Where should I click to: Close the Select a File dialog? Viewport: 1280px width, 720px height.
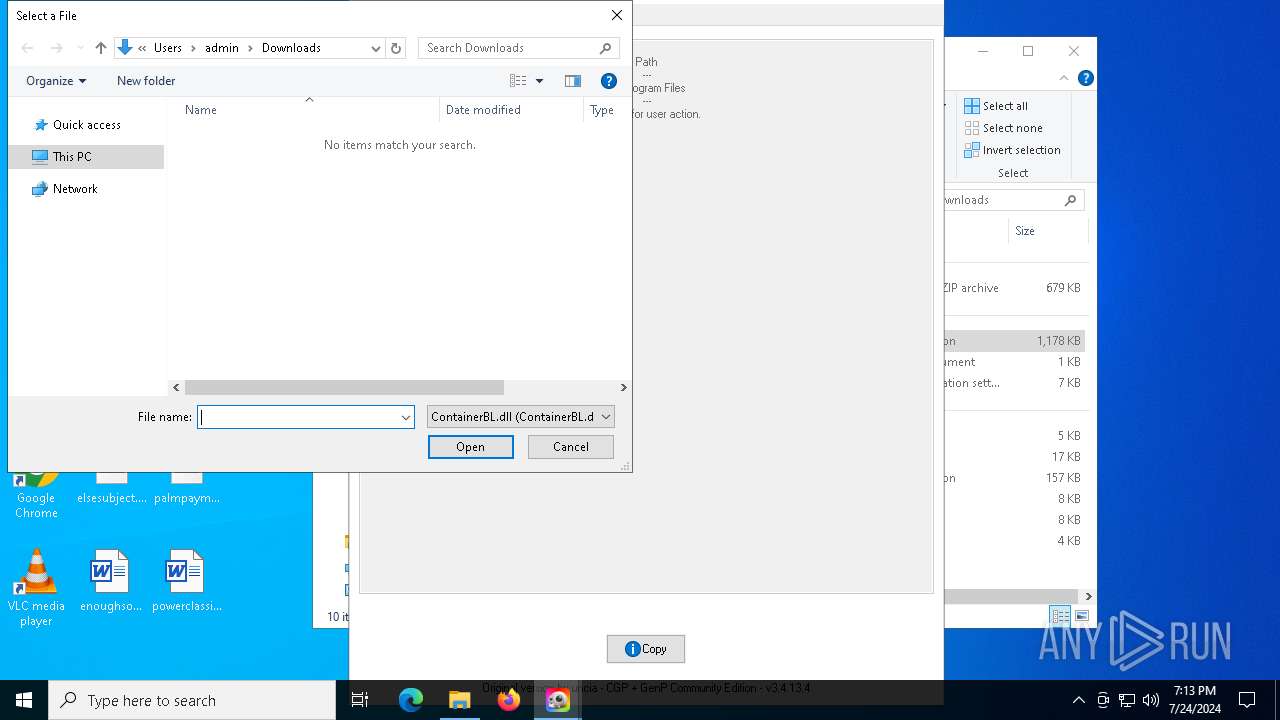[x=617, y=15]
